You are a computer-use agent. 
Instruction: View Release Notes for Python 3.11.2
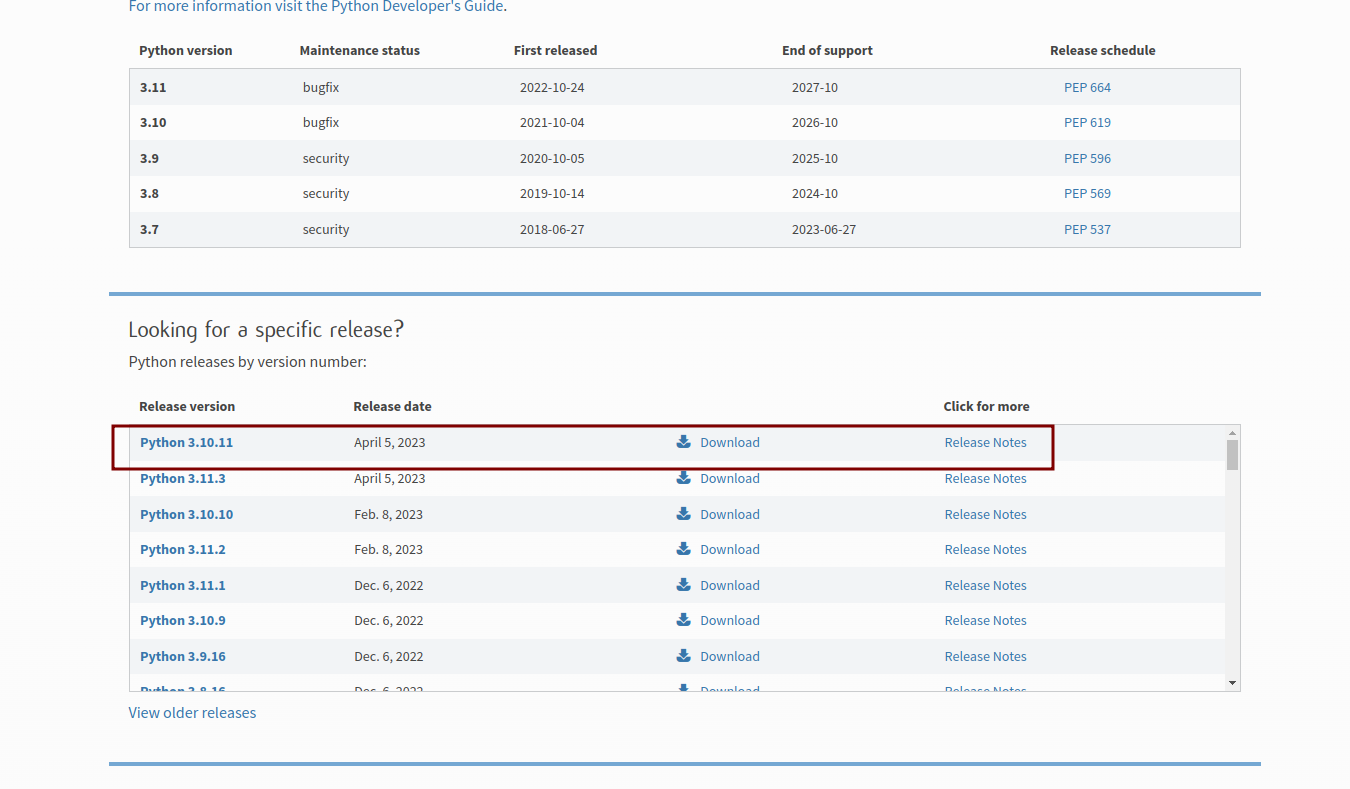pyautogui.click(x=985, y=549)
